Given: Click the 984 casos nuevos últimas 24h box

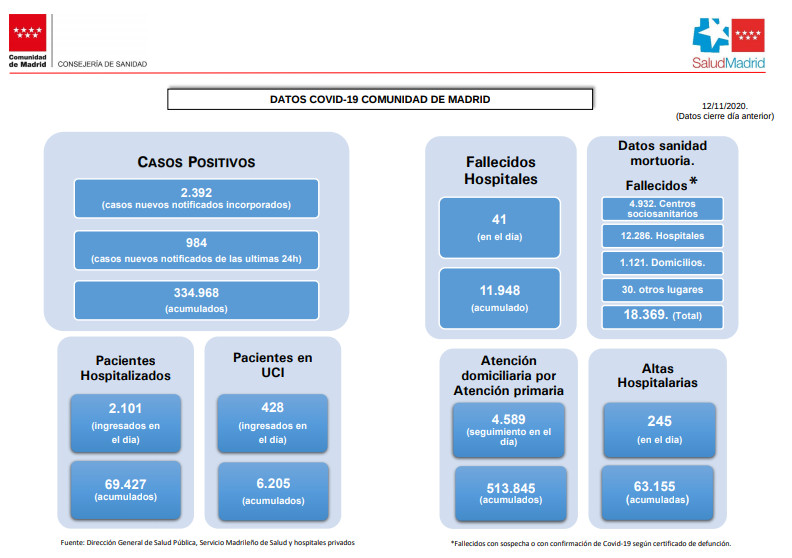Looking at the screenshot, I should (x=196, y=250).
